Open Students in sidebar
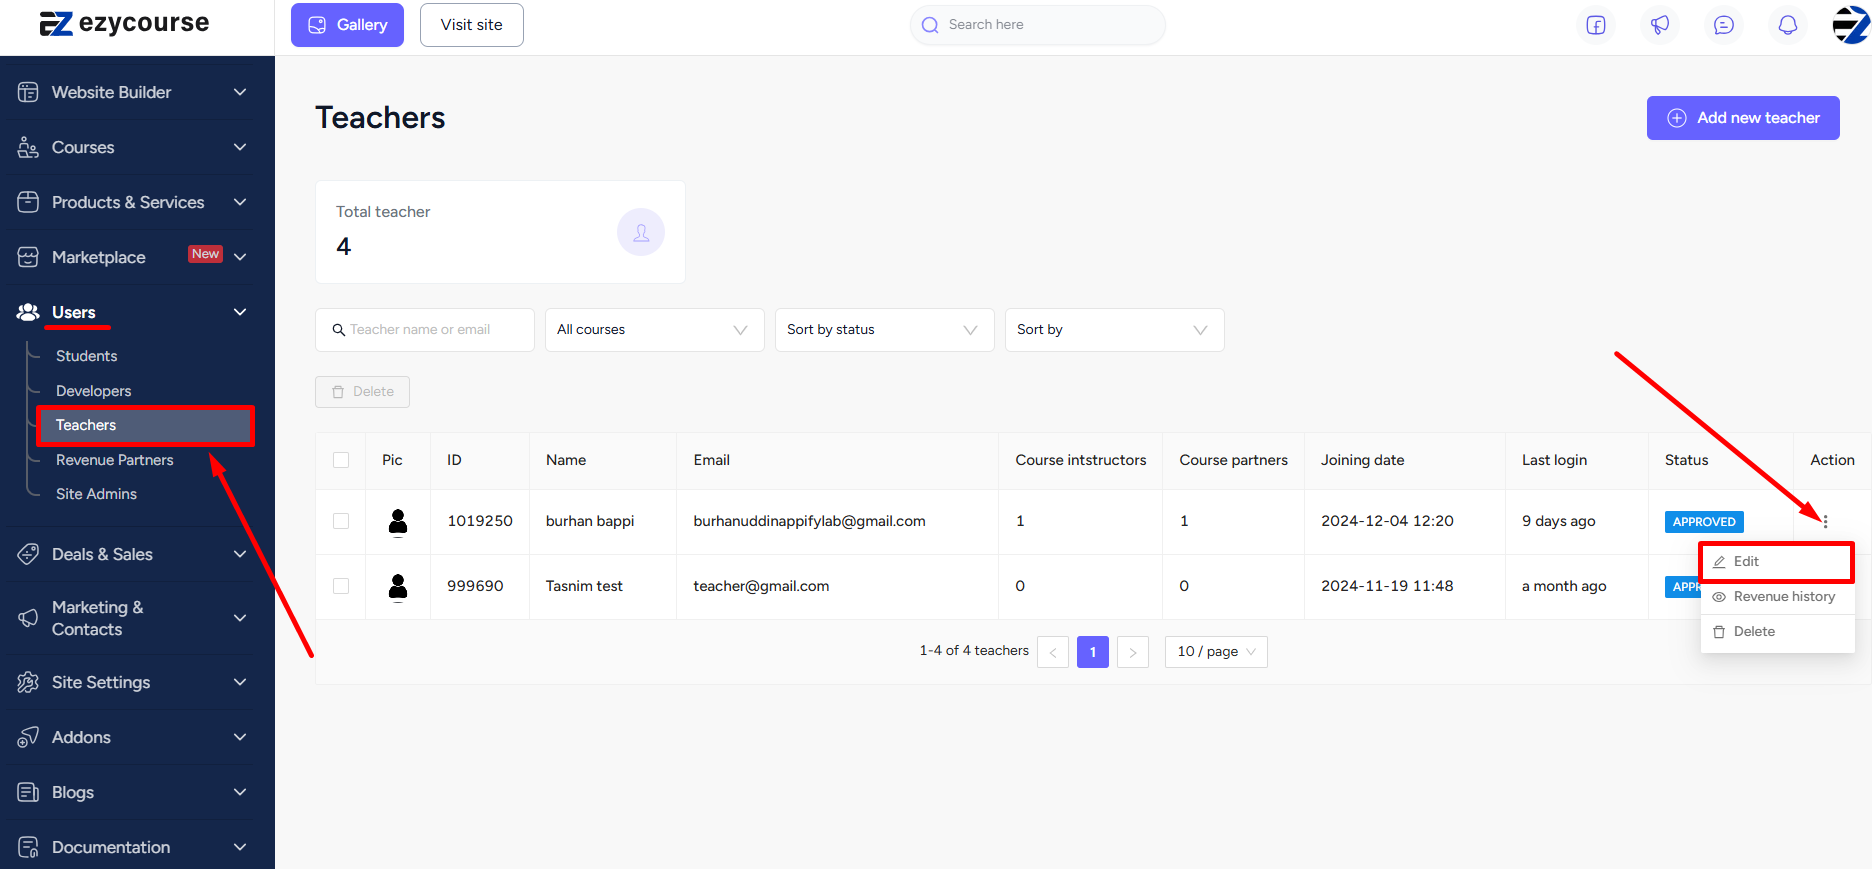The image size is (1872, 869). (x=87, y=356)
